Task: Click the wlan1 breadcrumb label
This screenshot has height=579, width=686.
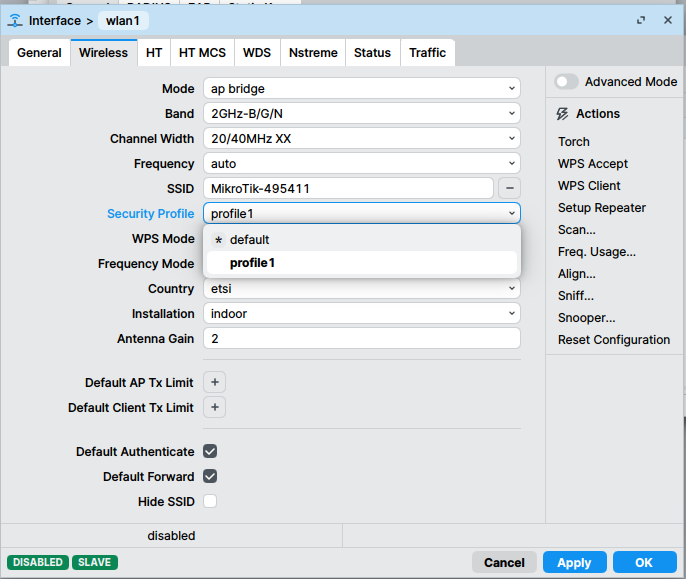Action: [122, 20]
